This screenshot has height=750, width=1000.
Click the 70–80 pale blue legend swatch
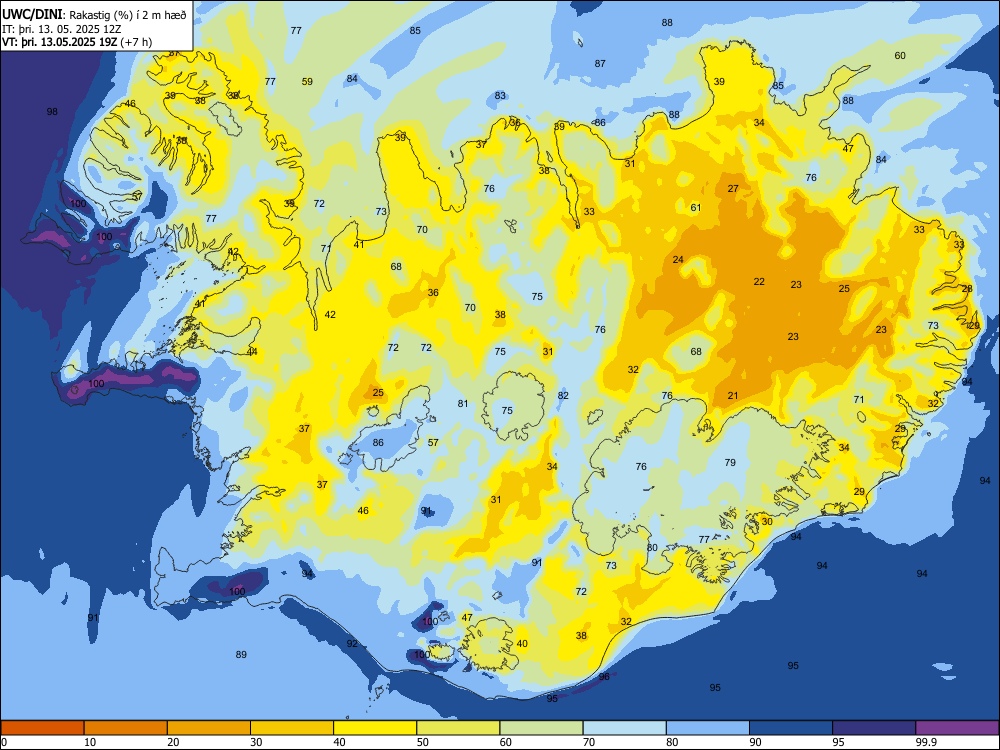[x=624, y=728]
